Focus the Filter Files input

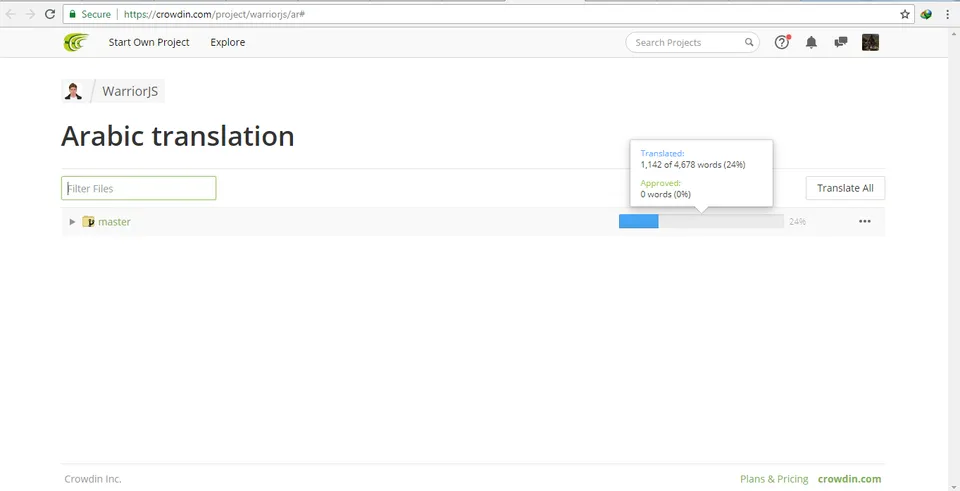(x=138, y=188)
